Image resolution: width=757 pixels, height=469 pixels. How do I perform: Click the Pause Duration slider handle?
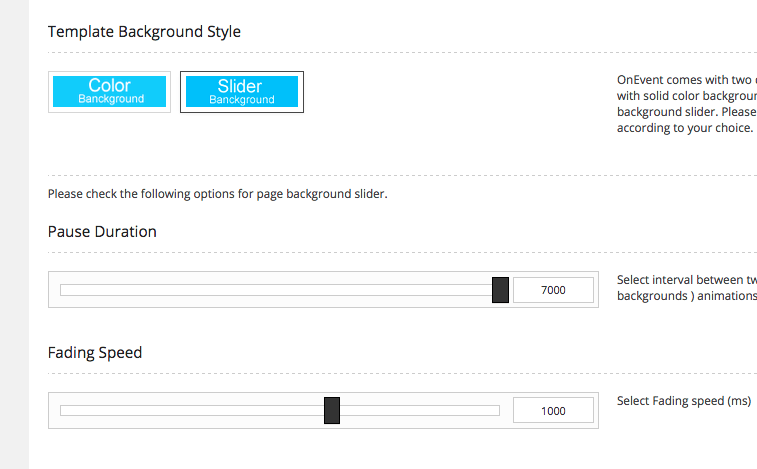501,290
